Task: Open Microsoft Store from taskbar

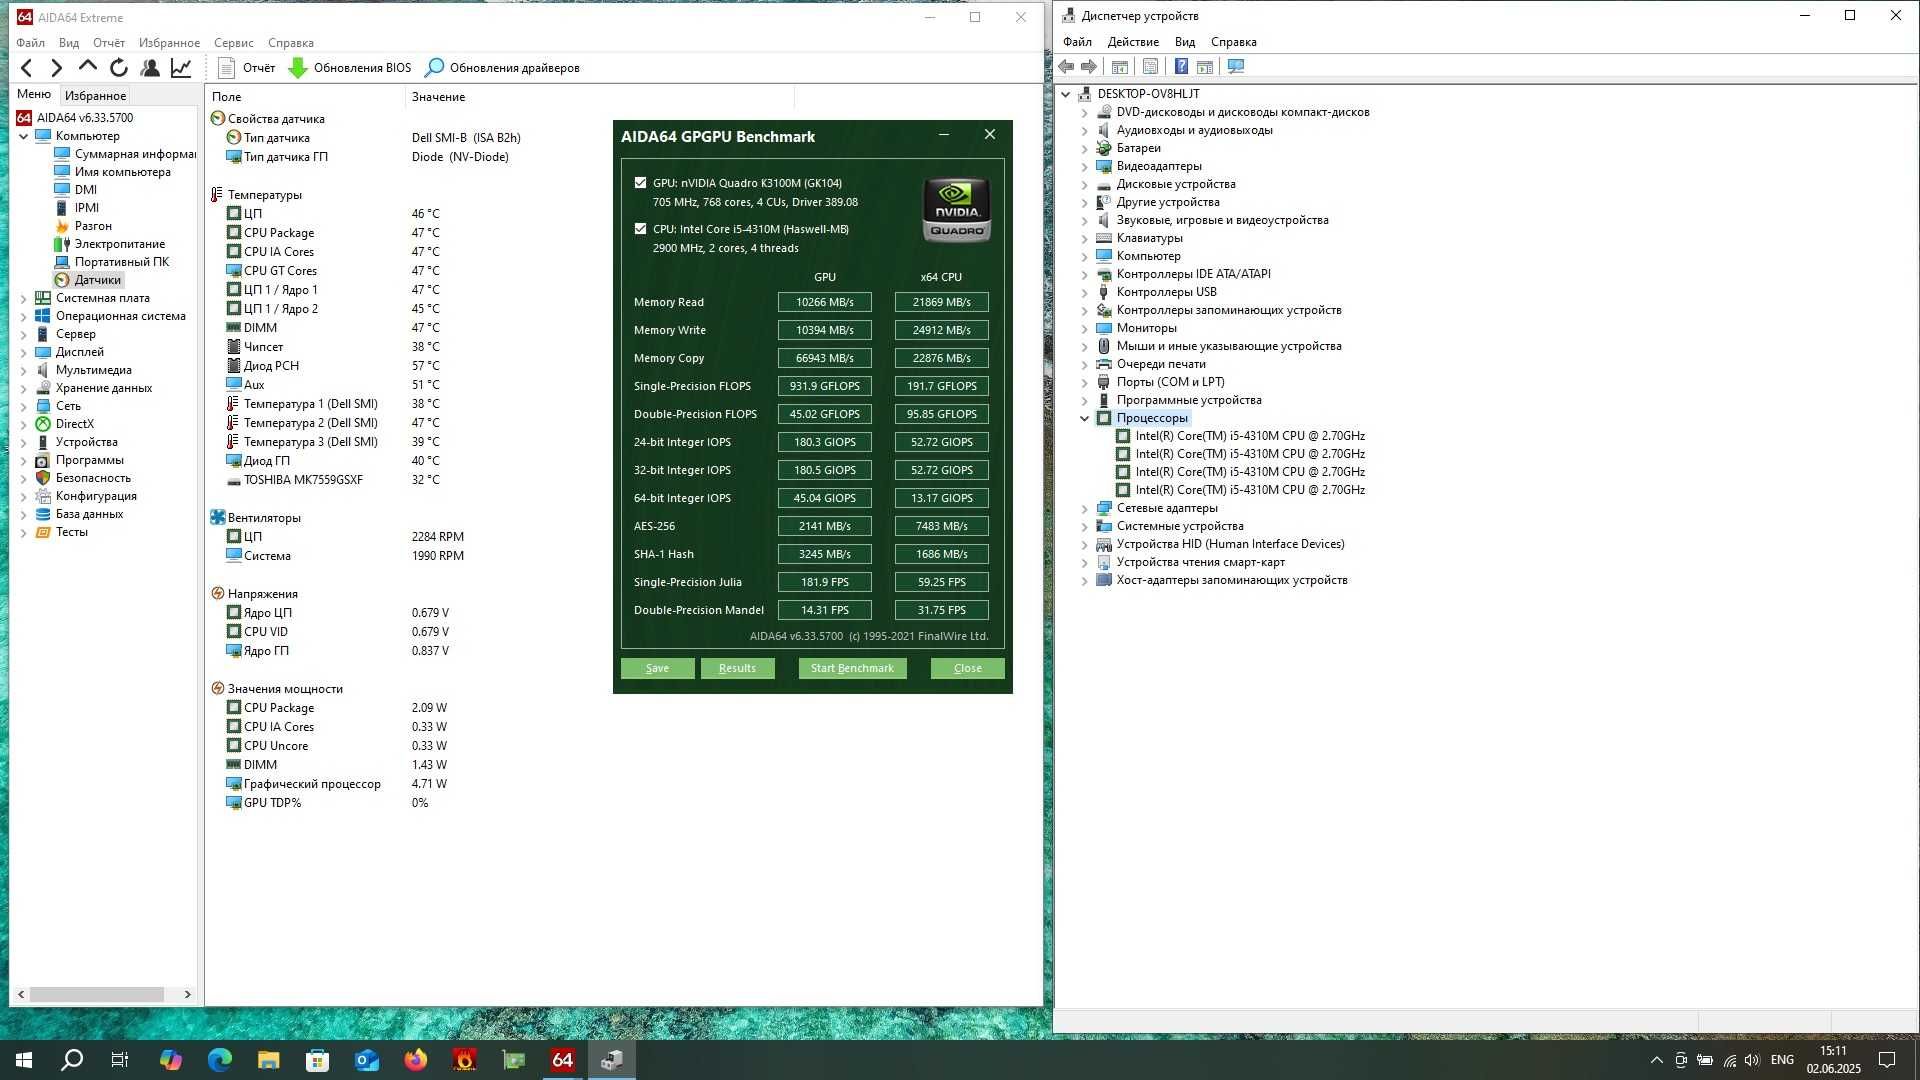Action: click(x=317, y=1060)
